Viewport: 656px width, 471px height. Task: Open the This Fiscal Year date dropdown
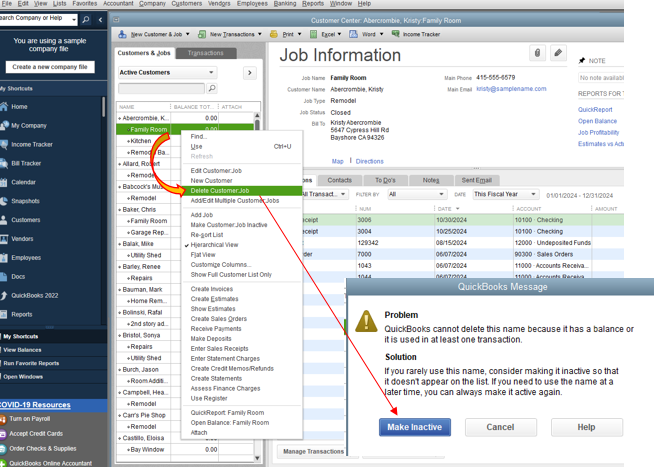click(505, 194)
